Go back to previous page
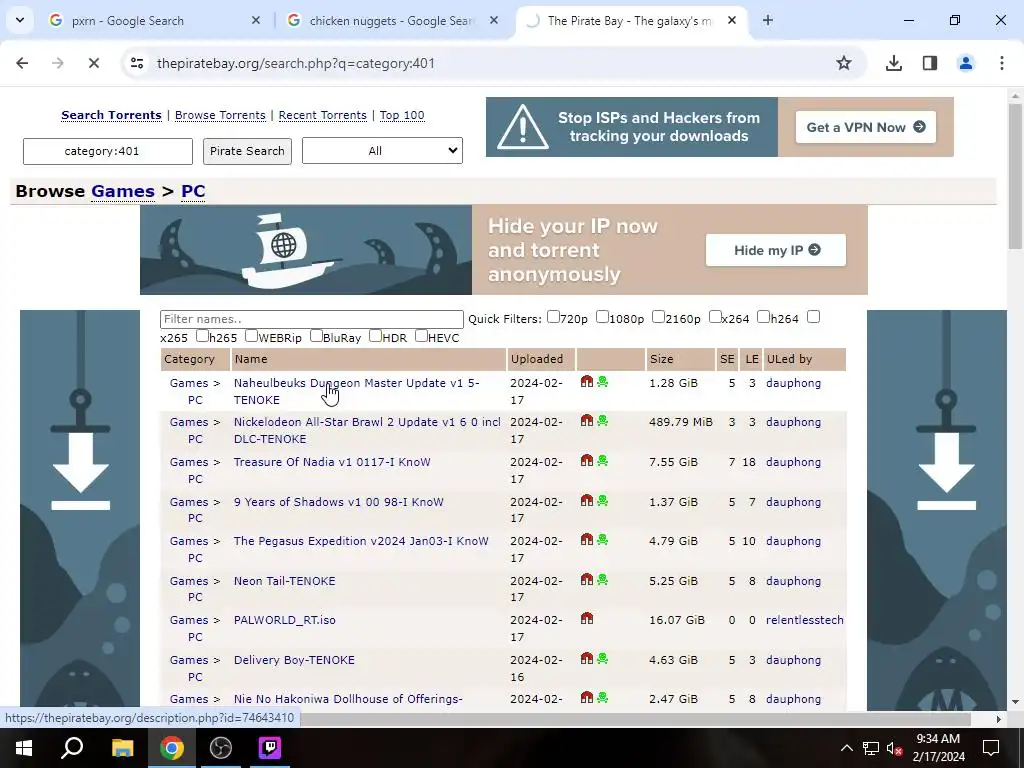The height and width of the screenshot is (768, 1024). 22,63
